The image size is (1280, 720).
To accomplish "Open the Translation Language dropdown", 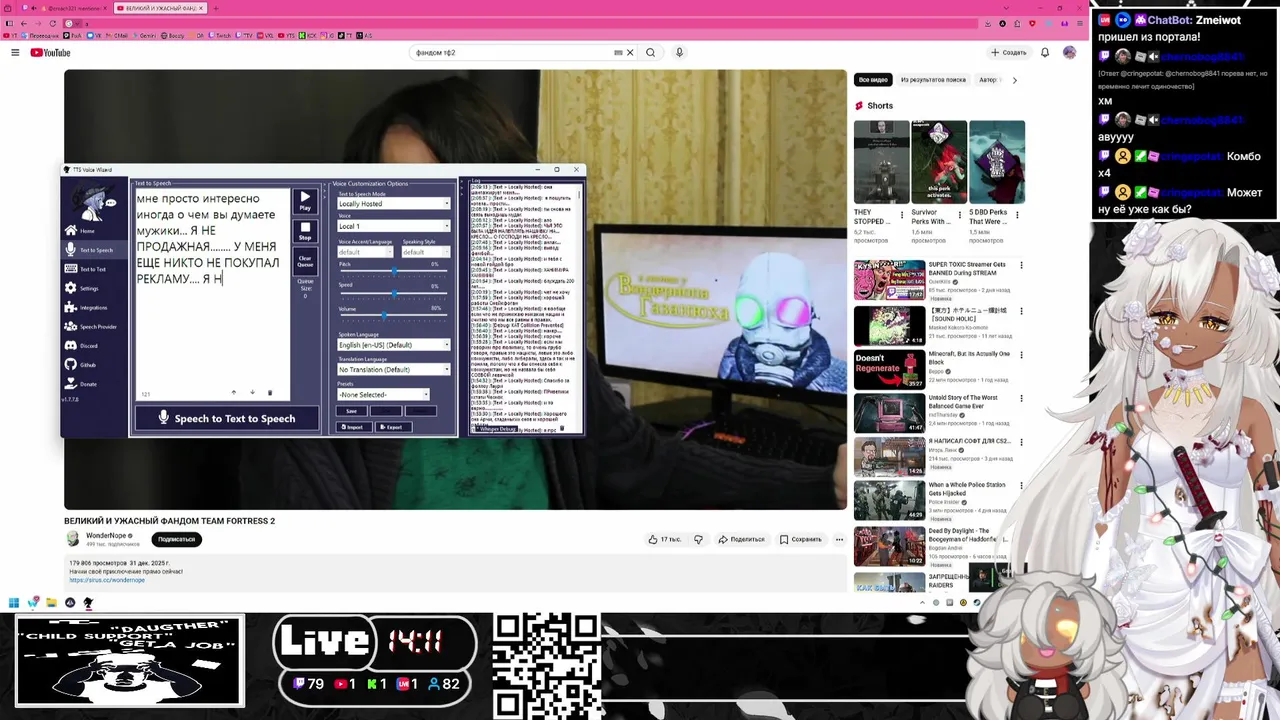I will point(394,370).
